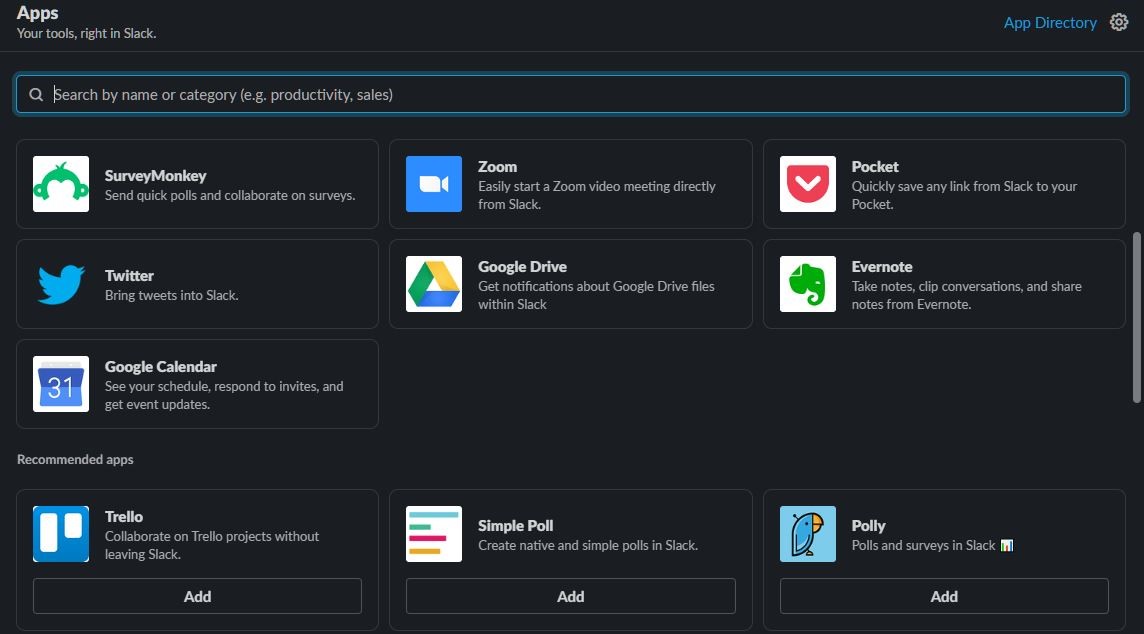
Task: Click 'Your tools, right in Slack.' subtitle
Action: click(86, 34)
